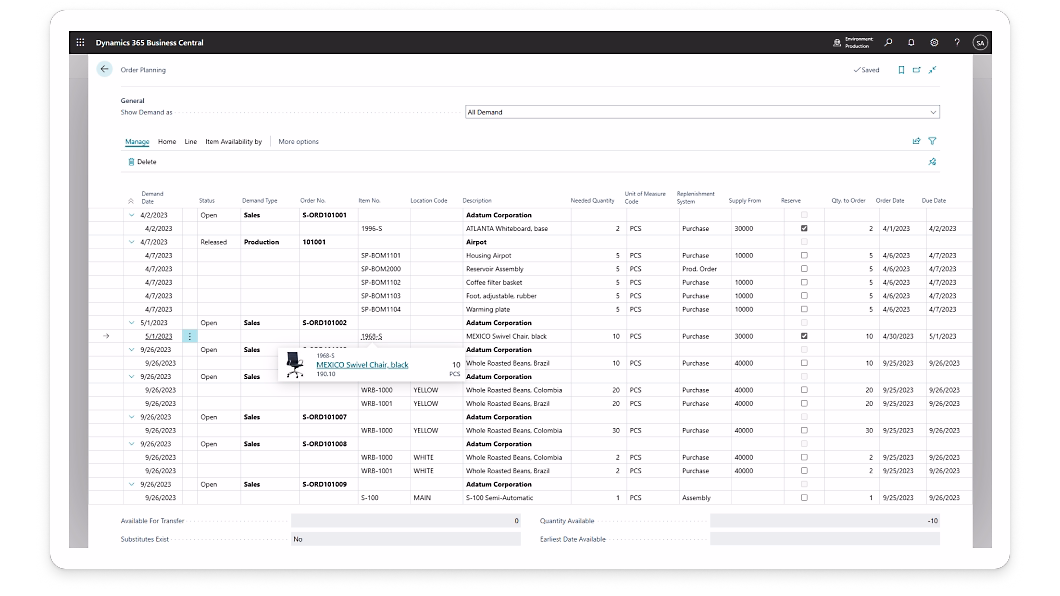
Task: Collapse the 5/1/2023 S-ORD101002 group
Action: 132,323
